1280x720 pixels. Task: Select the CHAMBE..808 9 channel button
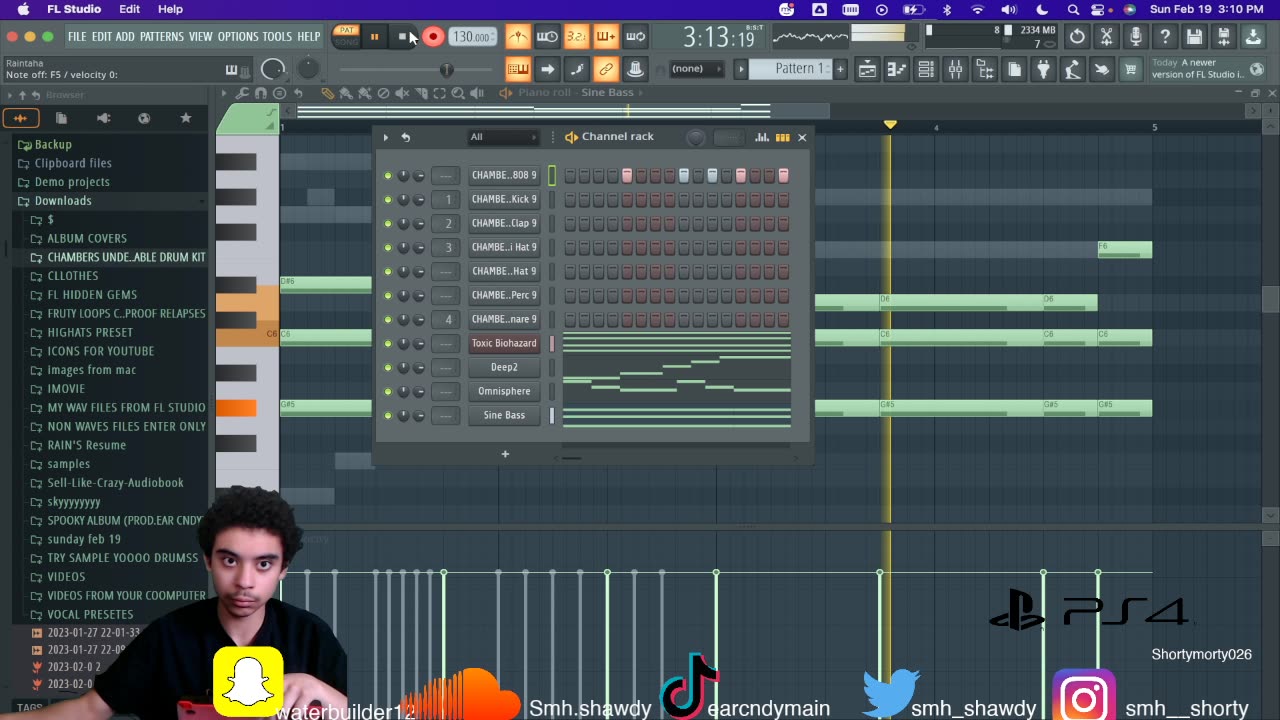pos(504,175)
